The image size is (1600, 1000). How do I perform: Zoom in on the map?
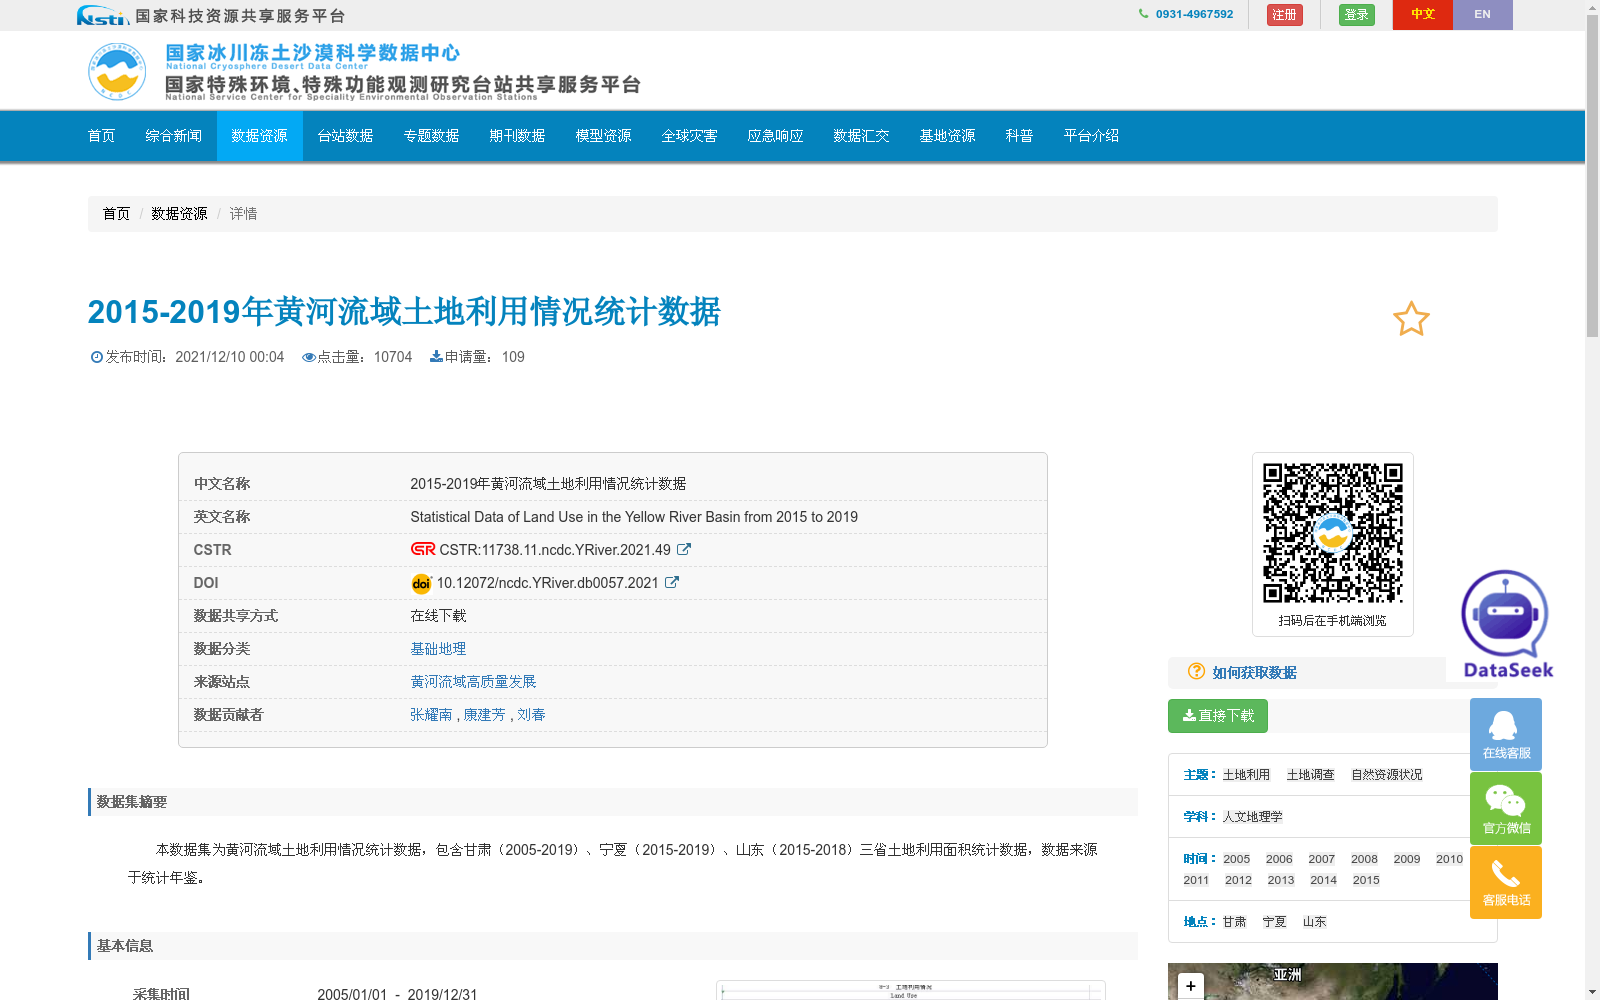[x=1191, y=986]
